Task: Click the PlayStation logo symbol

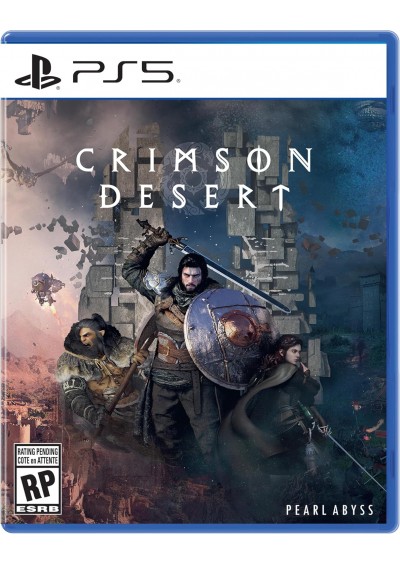Action: click(38, 72)
